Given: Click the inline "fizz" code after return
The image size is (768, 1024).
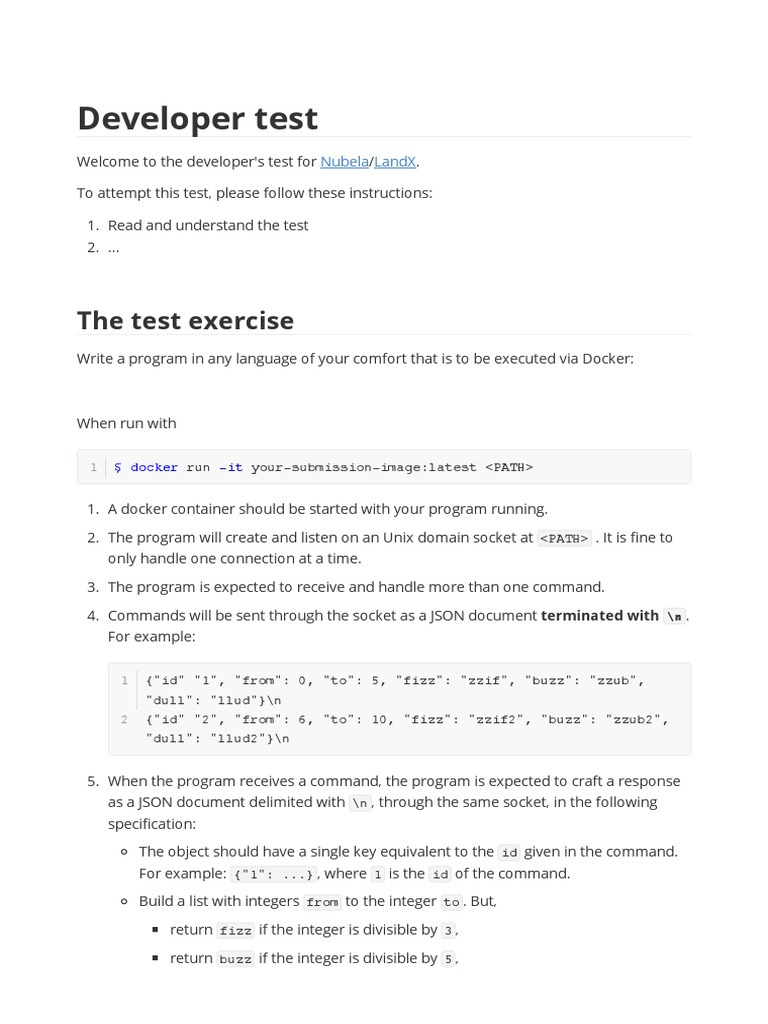Looking at the screenshot, I should [x=236, y=930].
